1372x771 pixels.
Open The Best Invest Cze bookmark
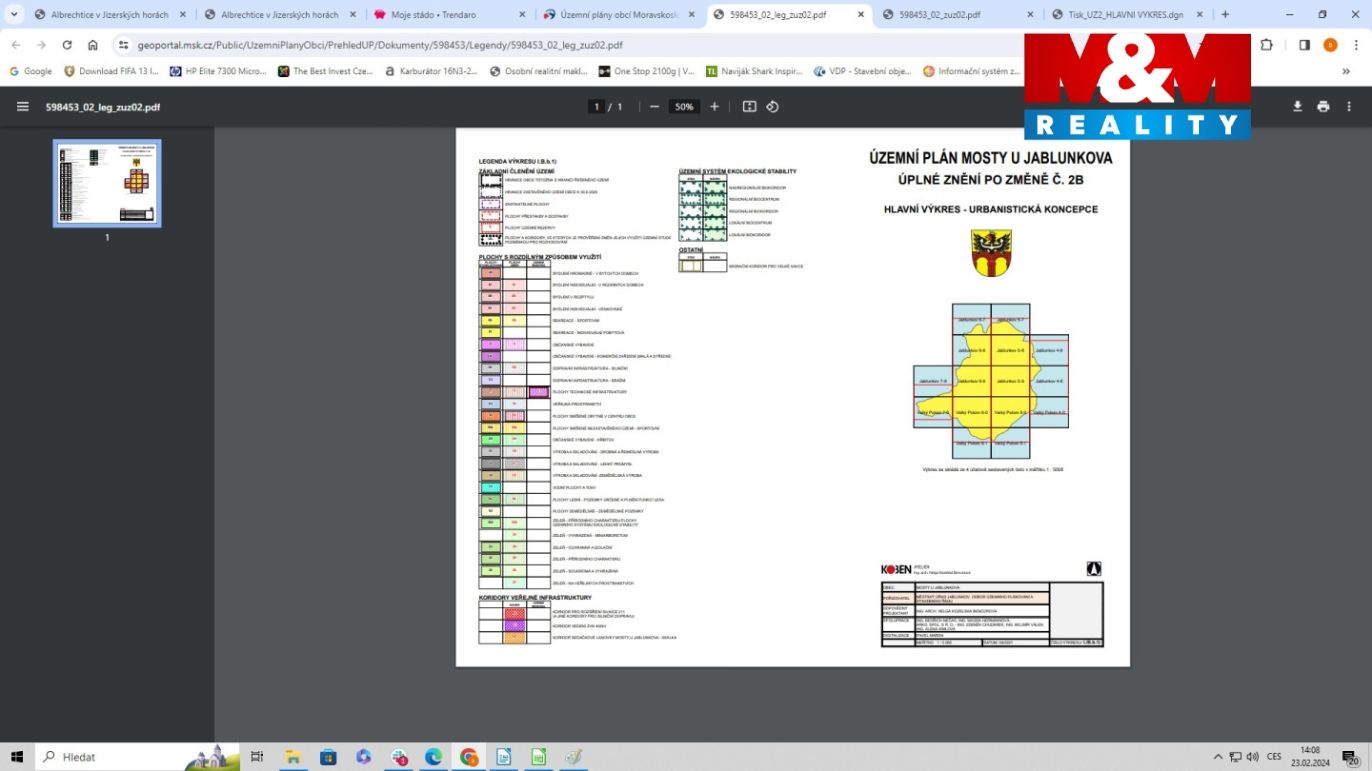point(325,72)
